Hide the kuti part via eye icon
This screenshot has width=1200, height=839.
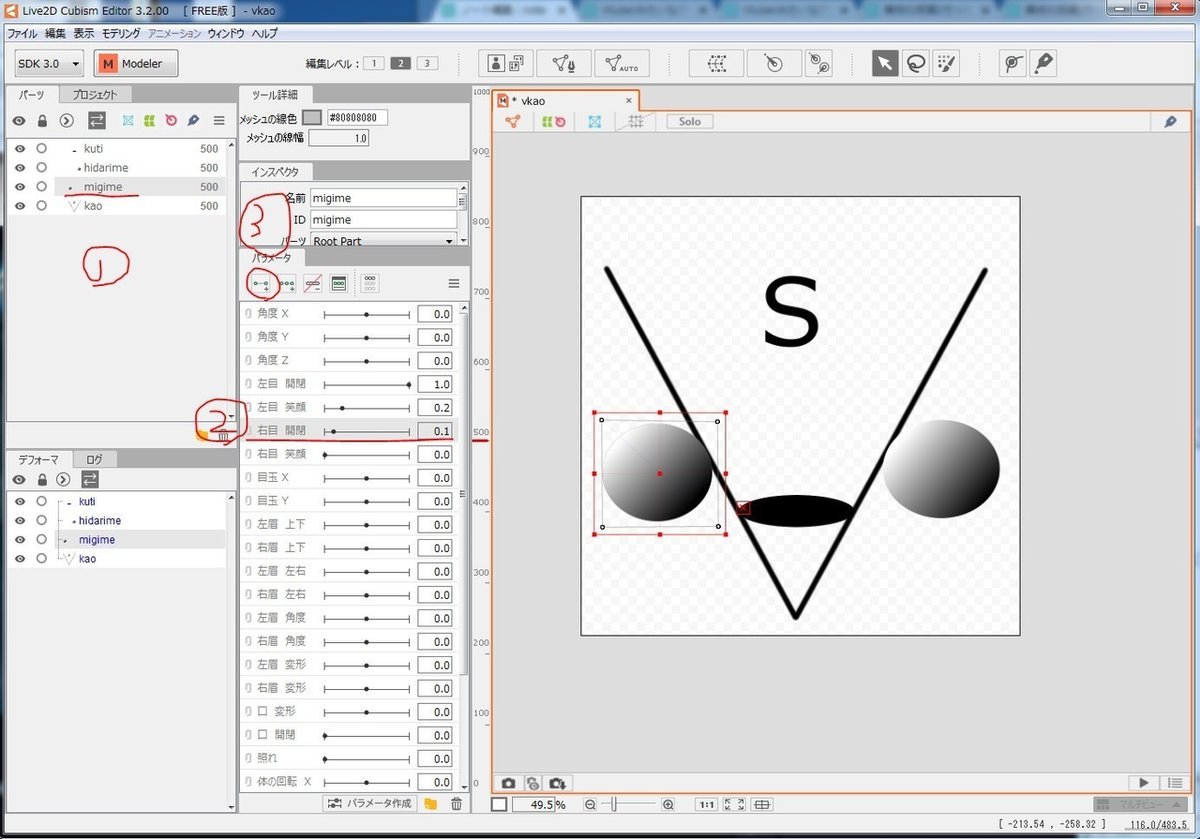19,149
